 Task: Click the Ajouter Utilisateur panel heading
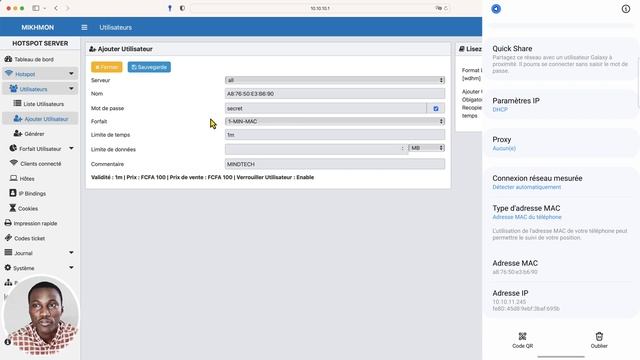(125, 49)
